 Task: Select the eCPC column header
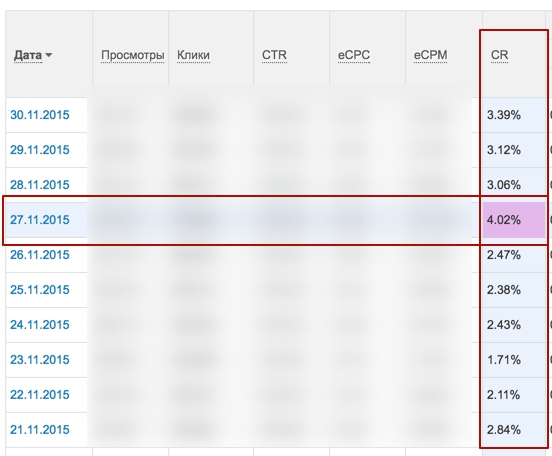[354, 55]
